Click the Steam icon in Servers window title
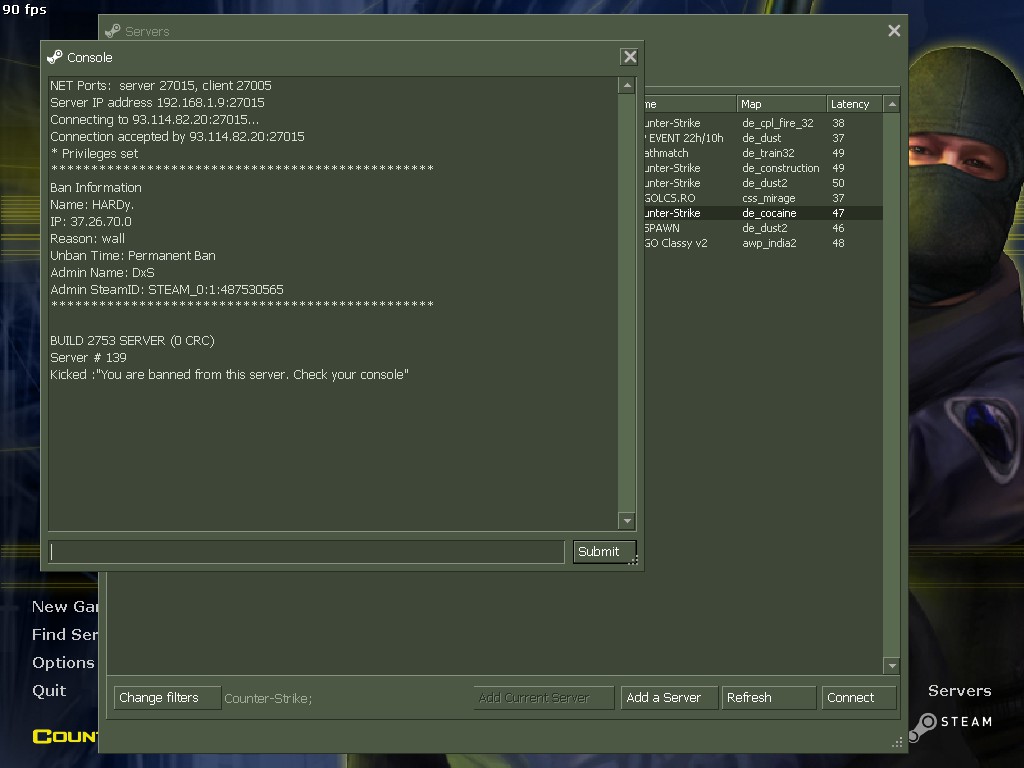 [113, 31]
